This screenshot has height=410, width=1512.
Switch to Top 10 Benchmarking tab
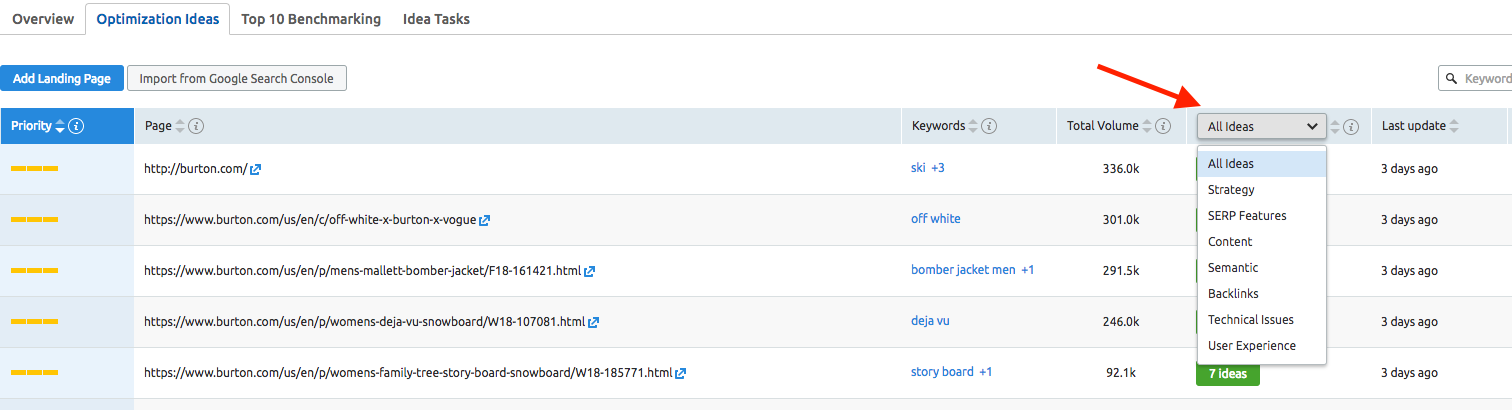coord(311,19)
